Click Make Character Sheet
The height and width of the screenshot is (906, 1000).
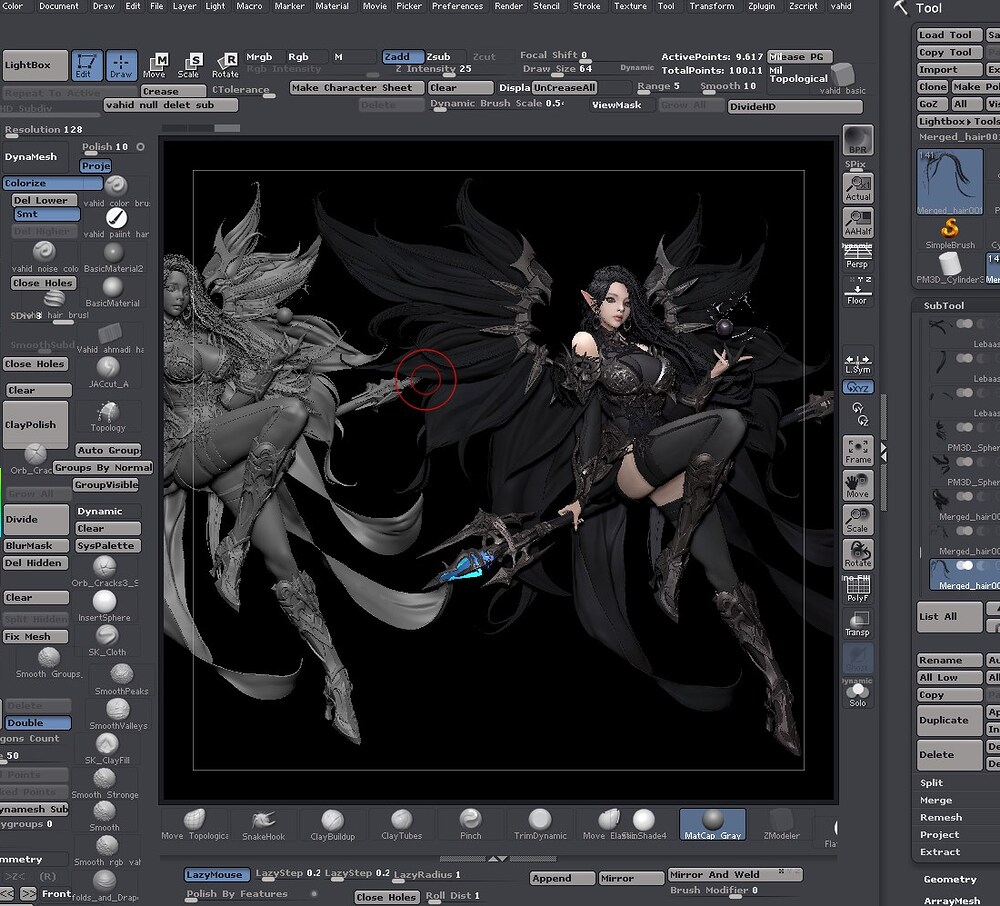[357, 87]
